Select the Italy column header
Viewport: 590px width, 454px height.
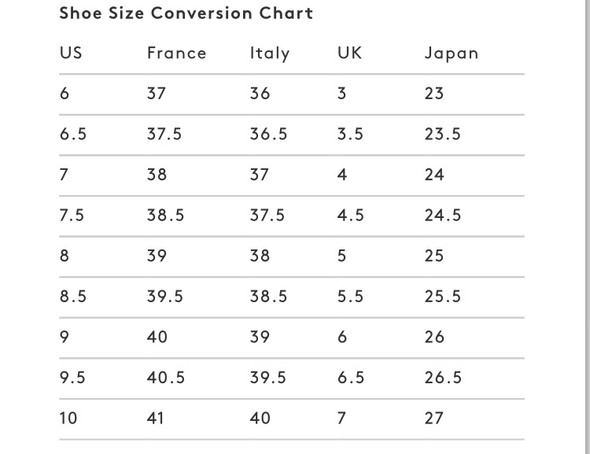(x=270, y=53)
